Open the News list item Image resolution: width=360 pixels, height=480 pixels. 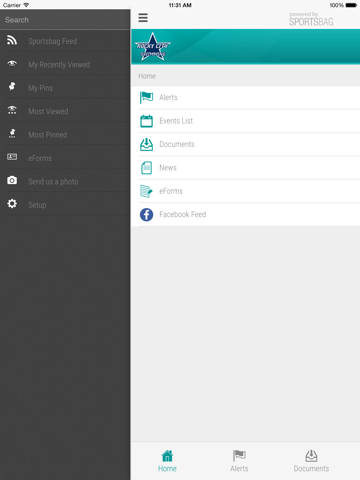click(246, 168)
